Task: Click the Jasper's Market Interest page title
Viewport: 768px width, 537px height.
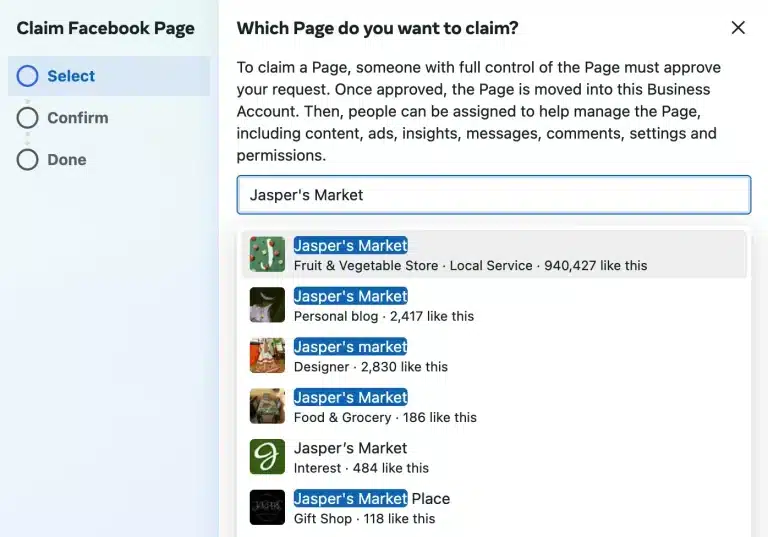Action: pos(350,448)
